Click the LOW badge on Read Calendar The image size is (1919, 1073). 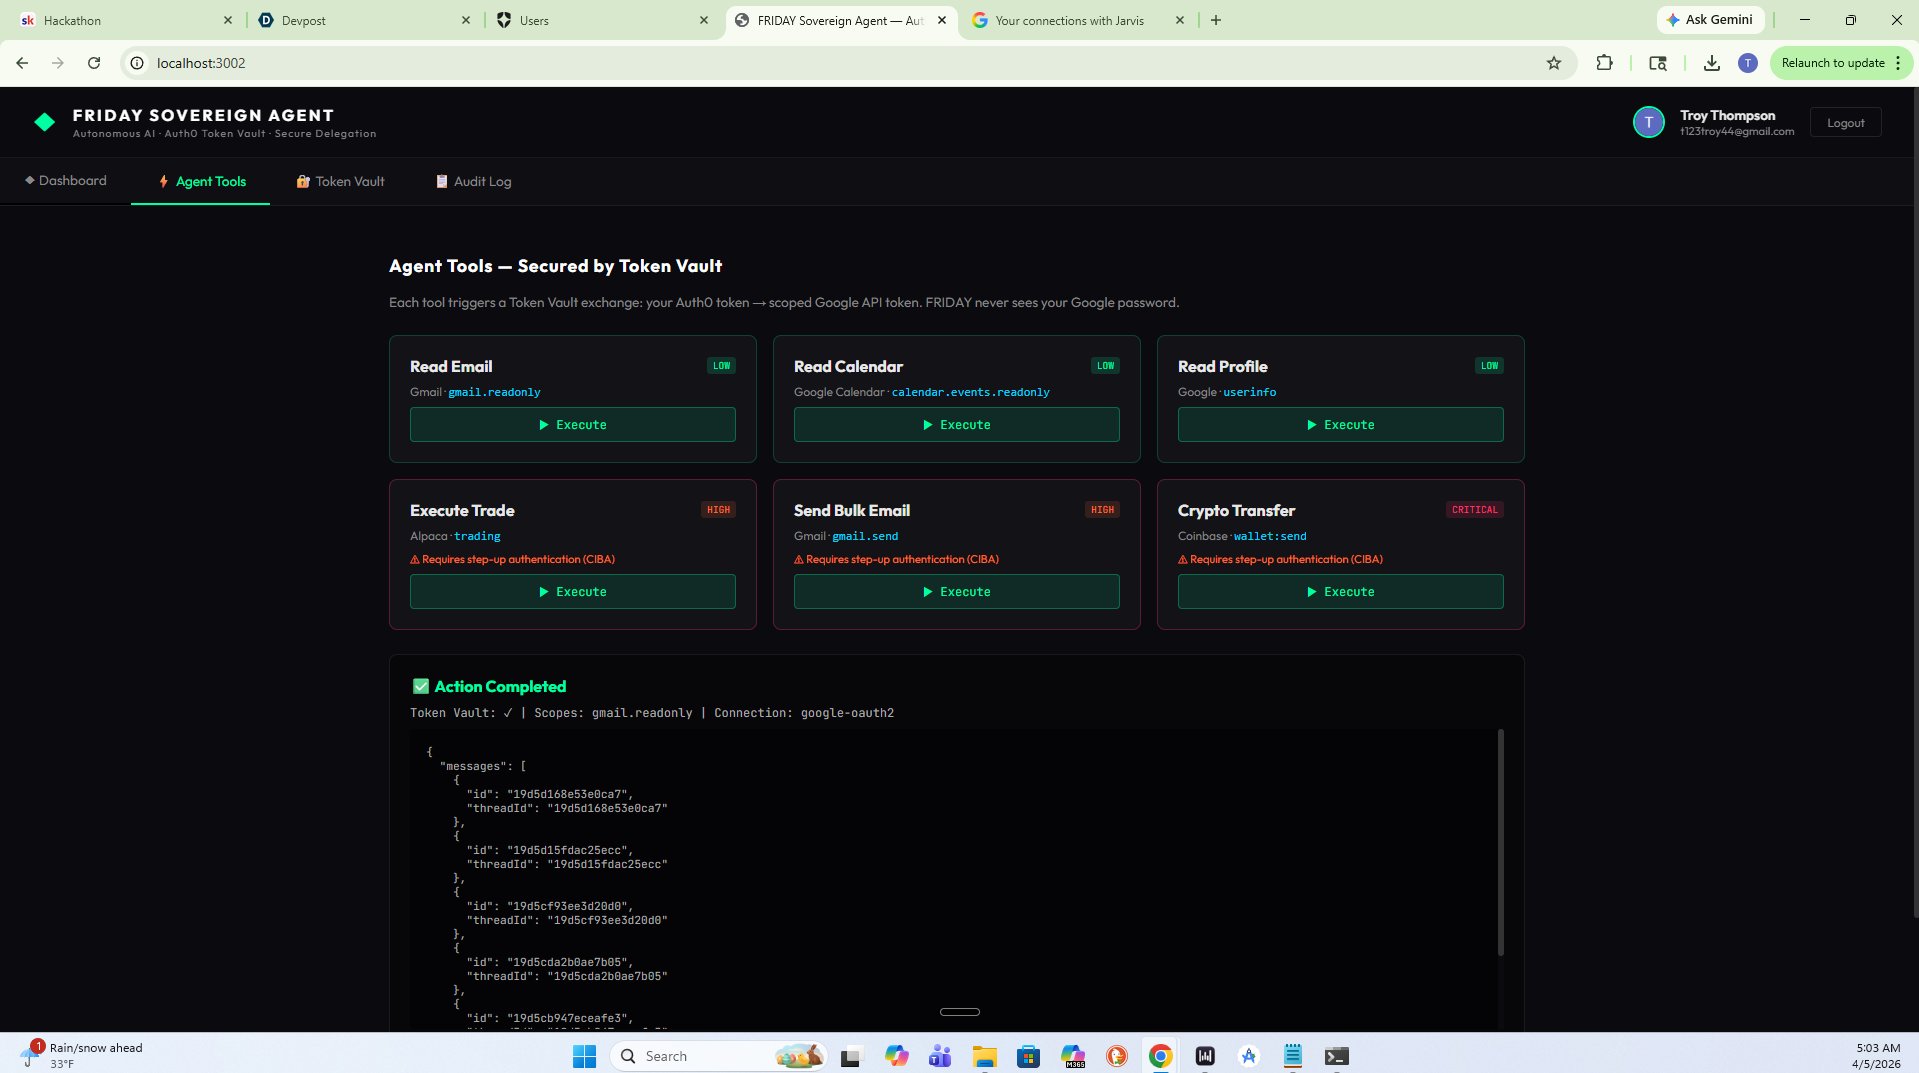[x=1105, y=366]
